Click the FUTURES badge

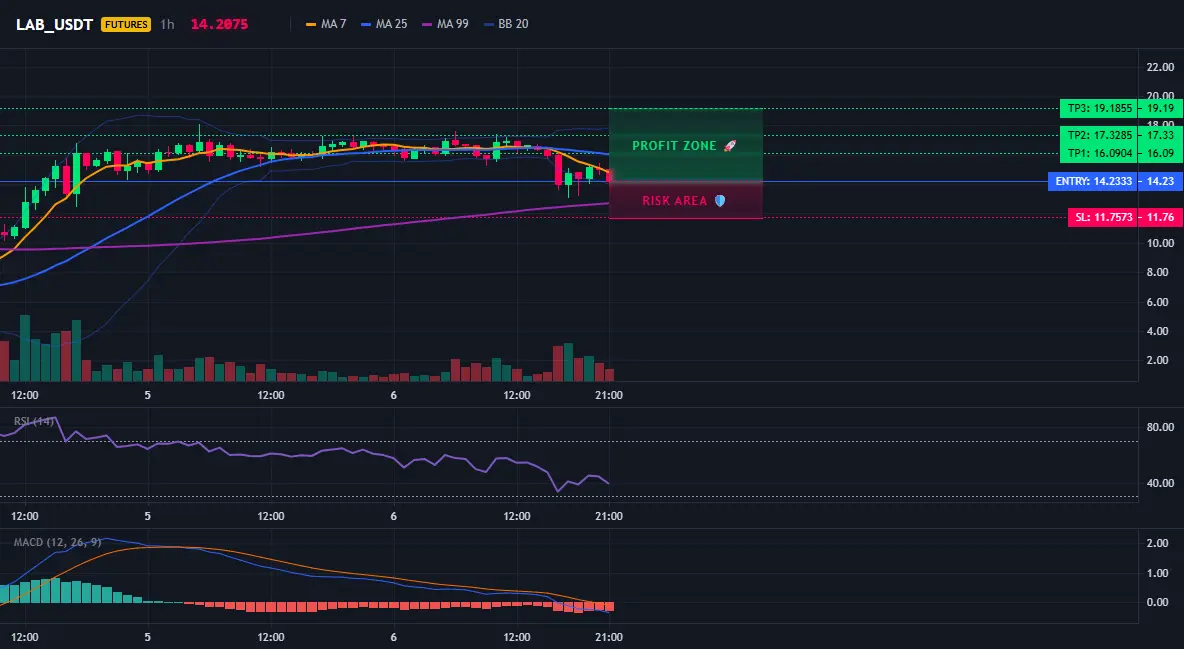point(126,24)
